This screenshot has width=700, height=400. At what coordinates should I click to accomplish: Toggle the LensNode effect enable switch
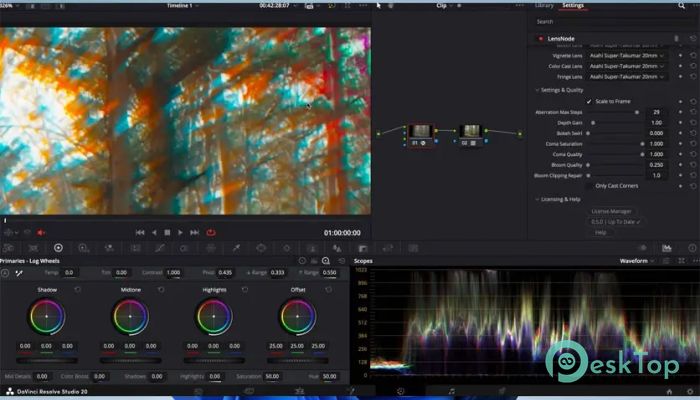point(541,39)
